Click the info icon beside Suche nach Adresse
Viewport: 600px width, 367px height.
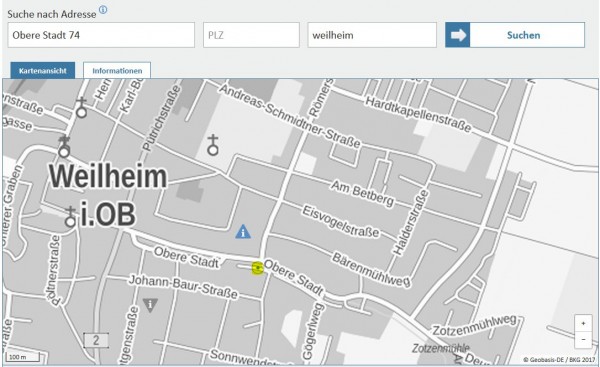tap(103, 10)
